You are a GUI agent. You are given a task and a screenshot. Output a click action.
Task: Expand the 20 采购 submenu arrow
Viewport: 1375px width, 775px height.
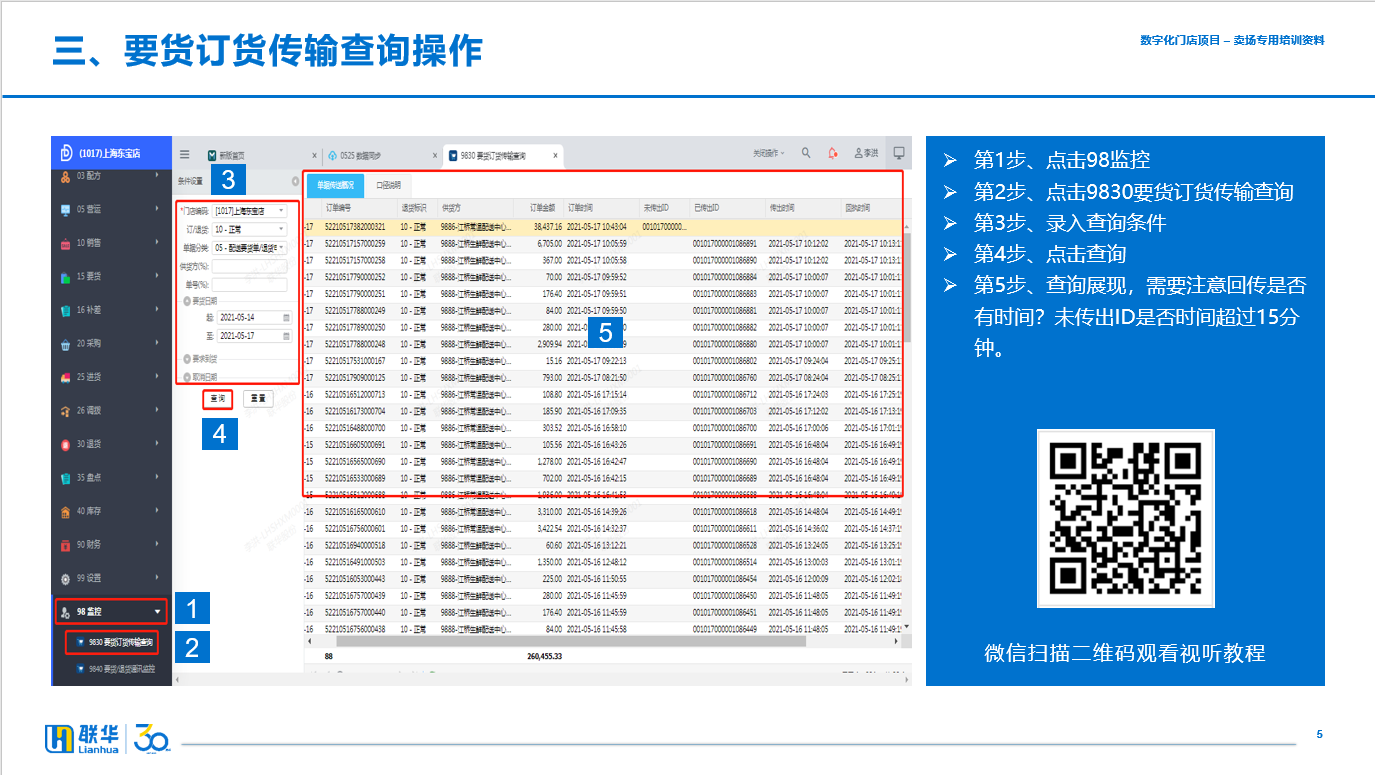click(x=157, y=343)
